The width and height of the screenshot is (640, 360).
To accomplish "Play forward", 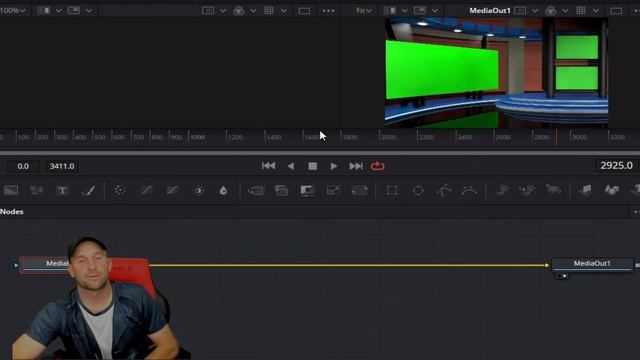I will point(333,166).
